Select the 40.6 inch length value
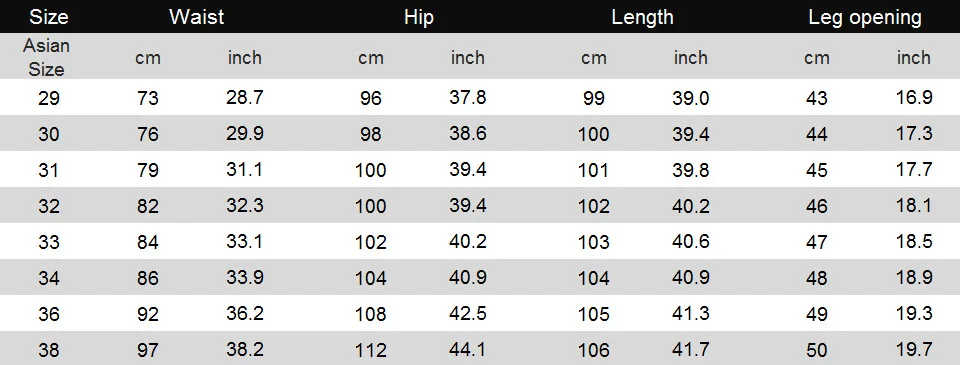 pyautogui.click(x=691, y=241)
